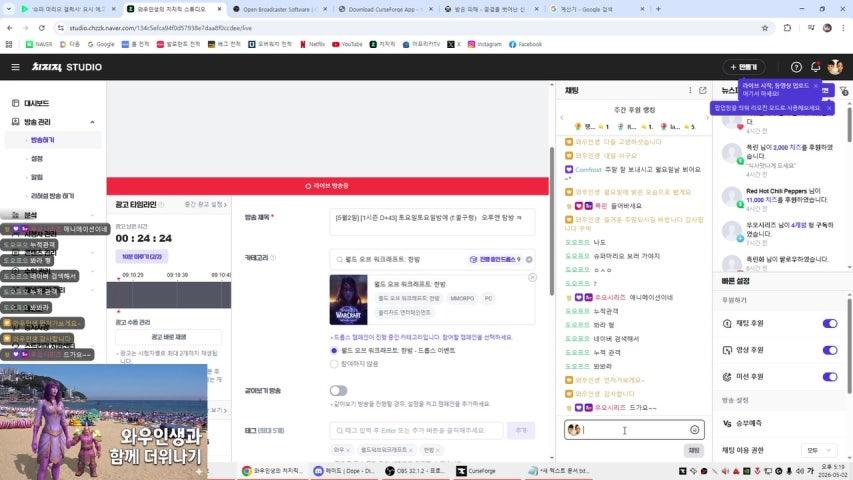Open the 채팅 이용 권한 dropdown
The height and width of the screenshot is (480, 853).
pos(819,450)
